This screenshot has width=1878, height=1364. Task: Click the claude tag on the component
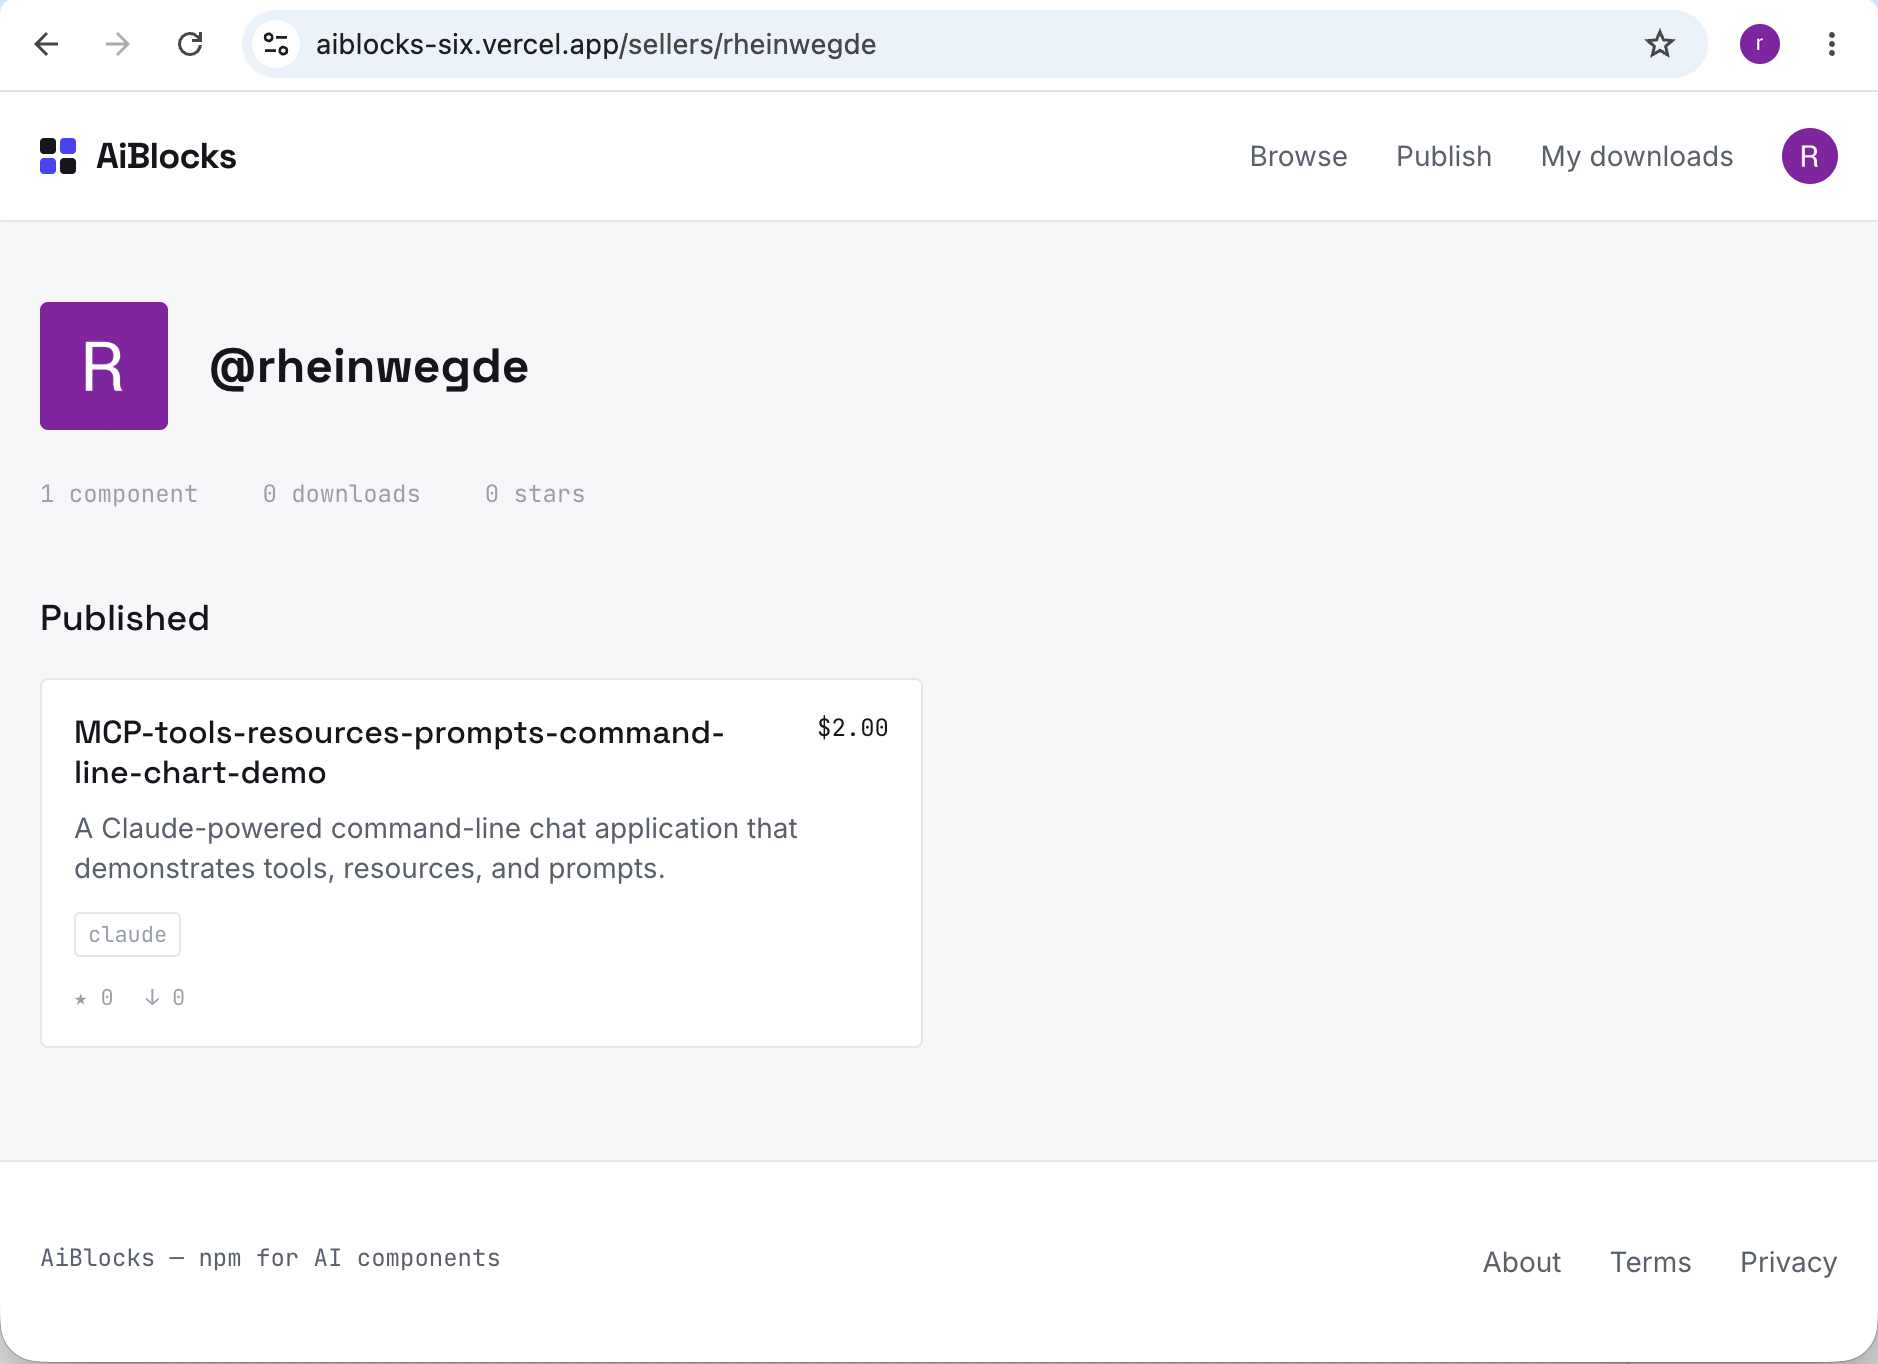point(127,934)
